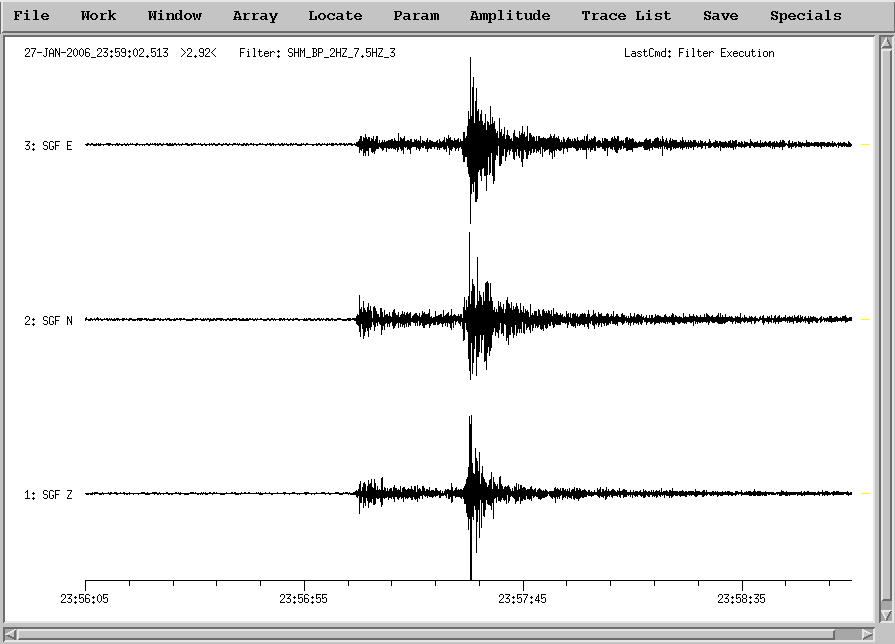Open the Window menu
895x644 pixels.
(x=175, y=15)
